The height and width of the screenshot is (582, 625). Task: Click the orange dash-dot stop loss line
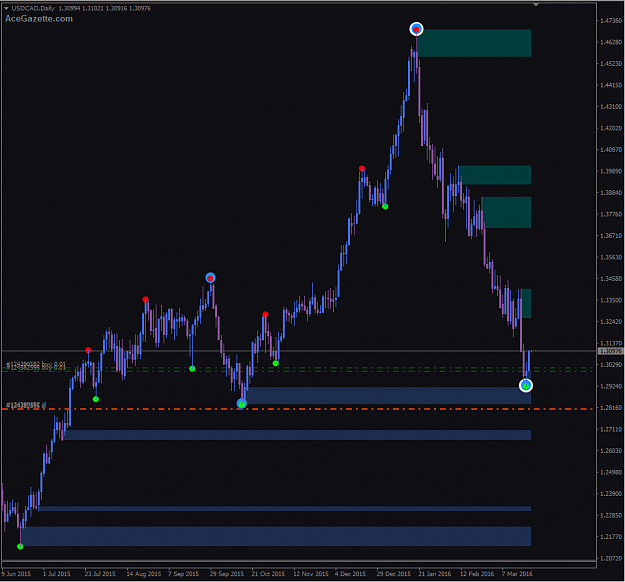pos(299,409)
